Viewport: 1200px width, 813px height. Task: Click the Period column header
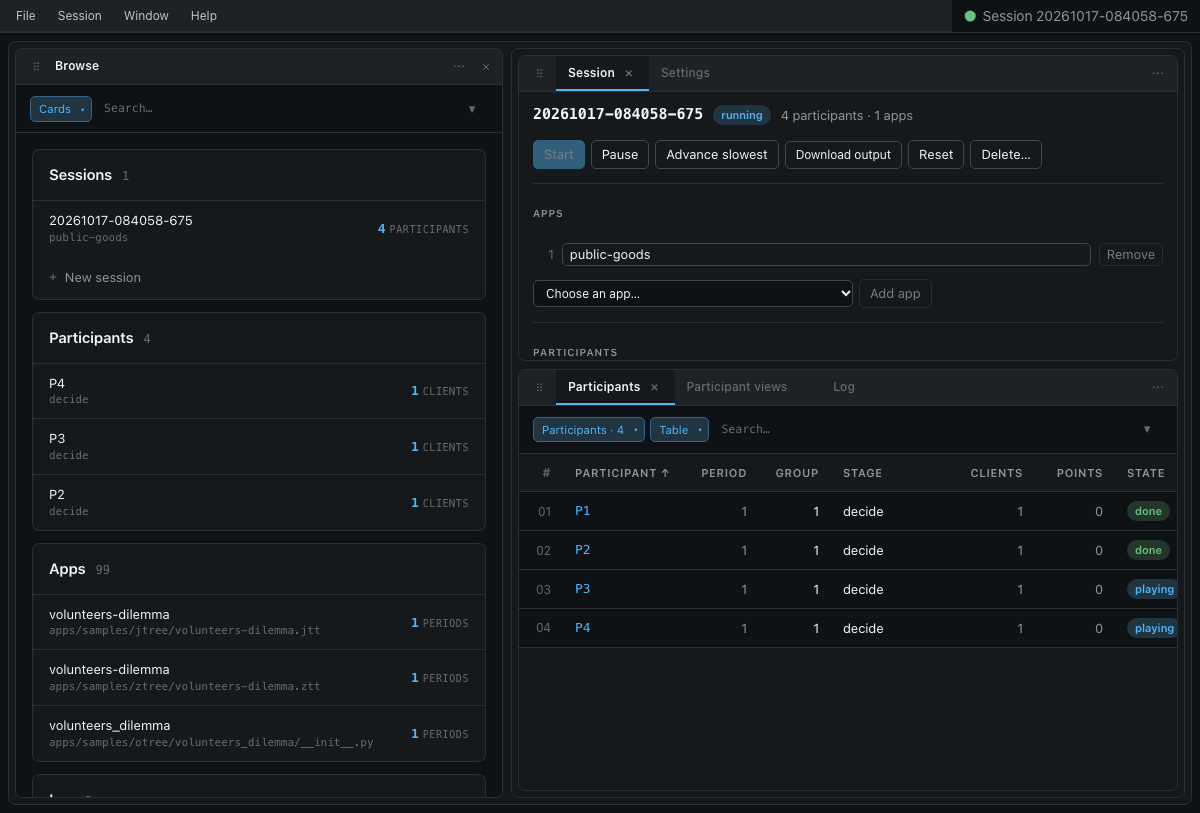[x=724, y=473]
